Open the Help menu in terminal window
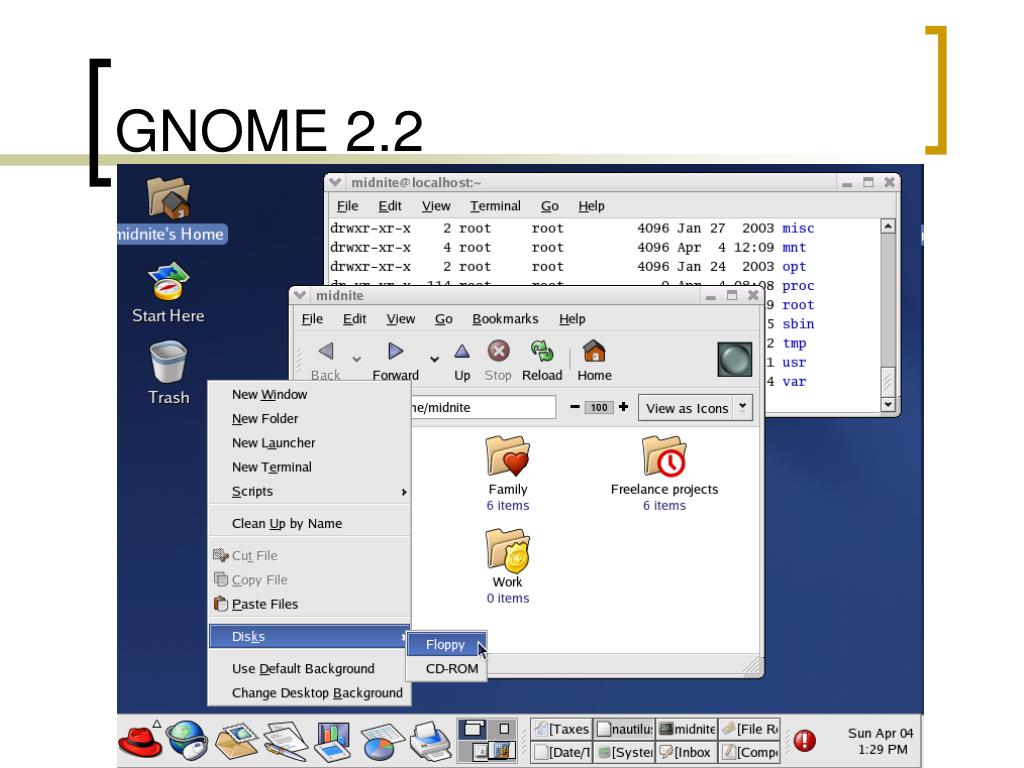The height and width of the screenshot is (768, 1024). 591,206
